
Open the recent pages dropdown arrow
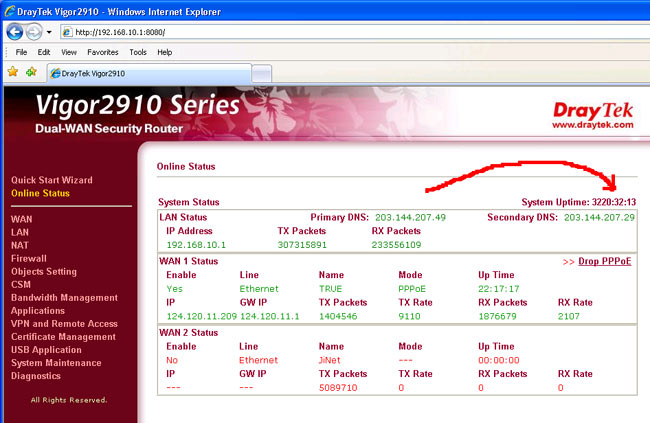click(49, 32)
